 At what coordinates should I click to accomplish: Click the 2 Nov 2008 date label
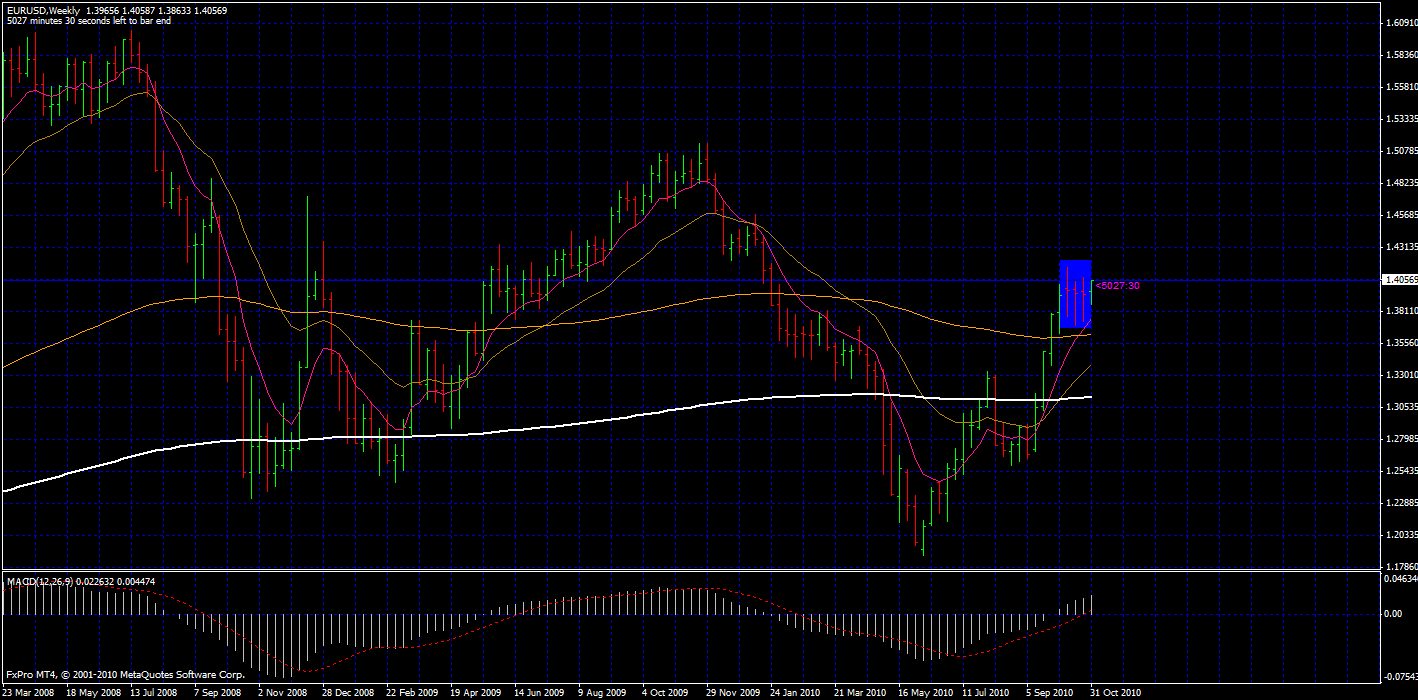282,692
